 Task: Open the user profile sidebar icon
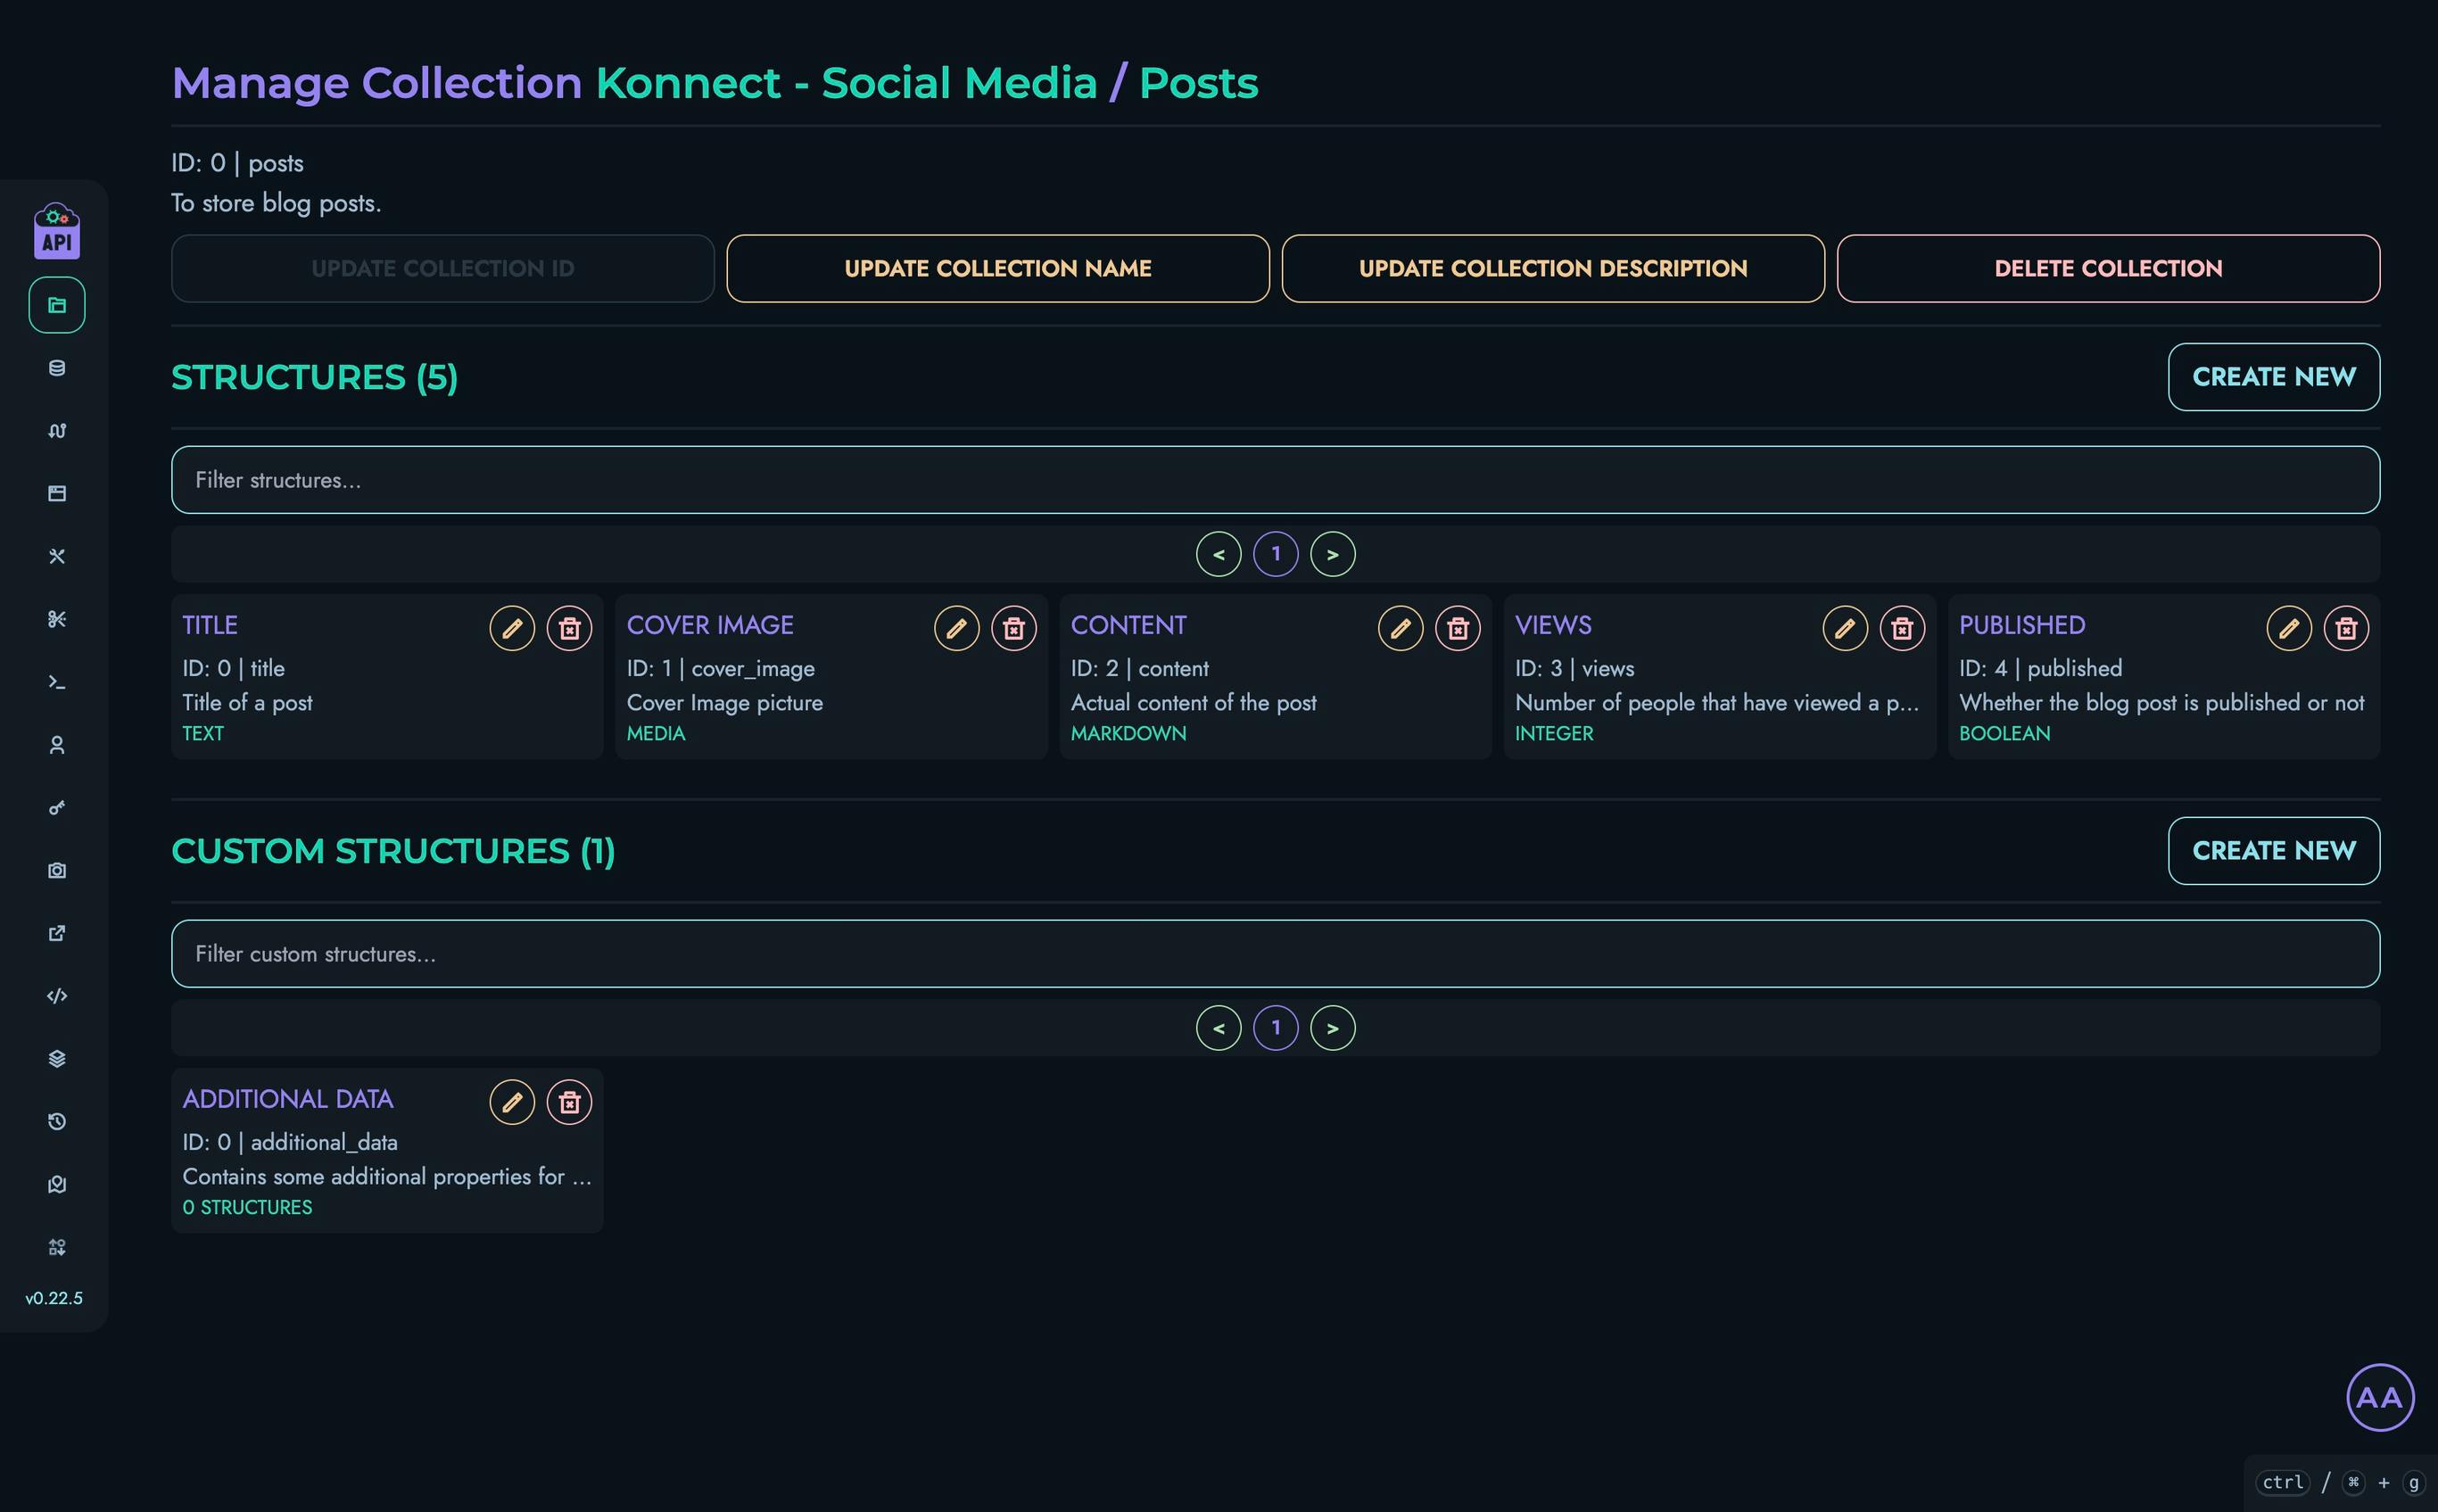click(57, 745)
